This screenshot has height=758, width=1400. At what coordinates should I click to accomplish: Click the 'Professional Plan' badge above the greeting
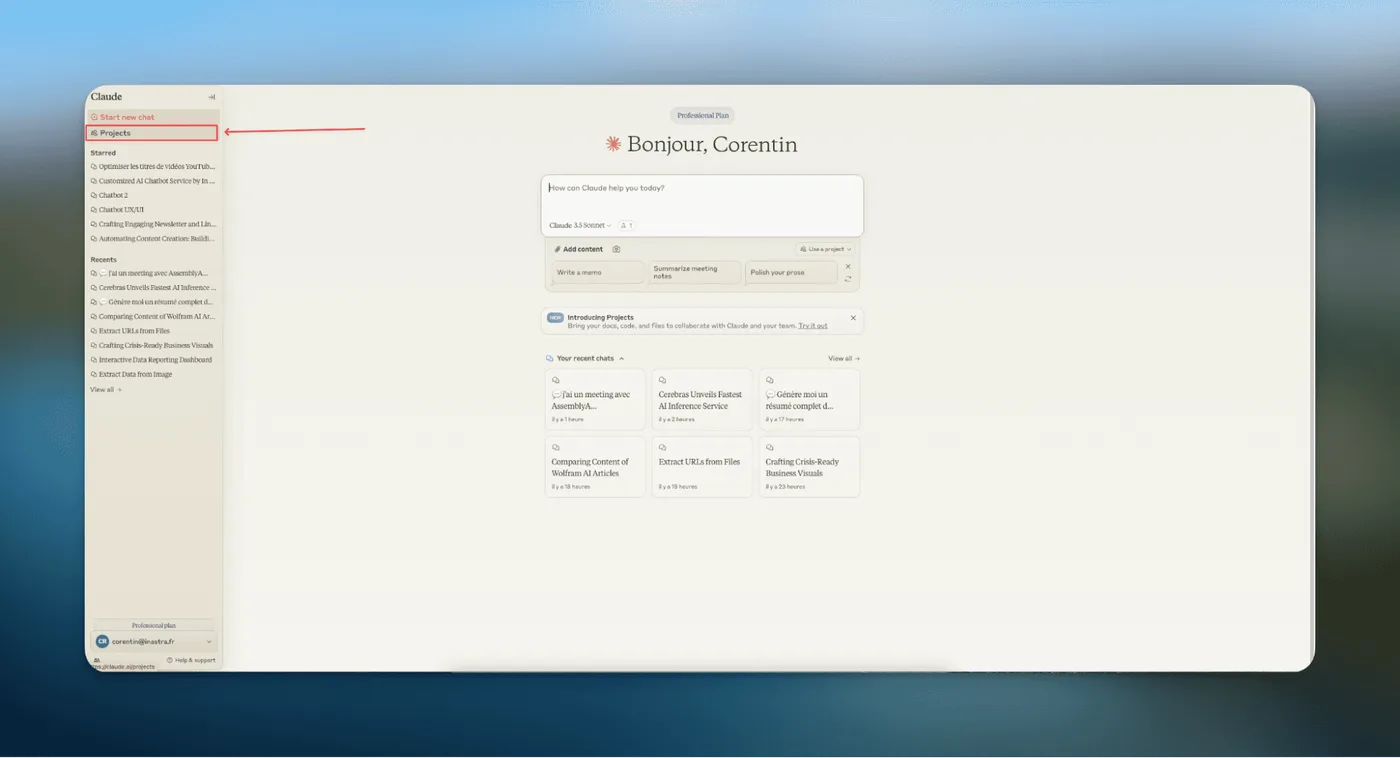pos(703,115)
